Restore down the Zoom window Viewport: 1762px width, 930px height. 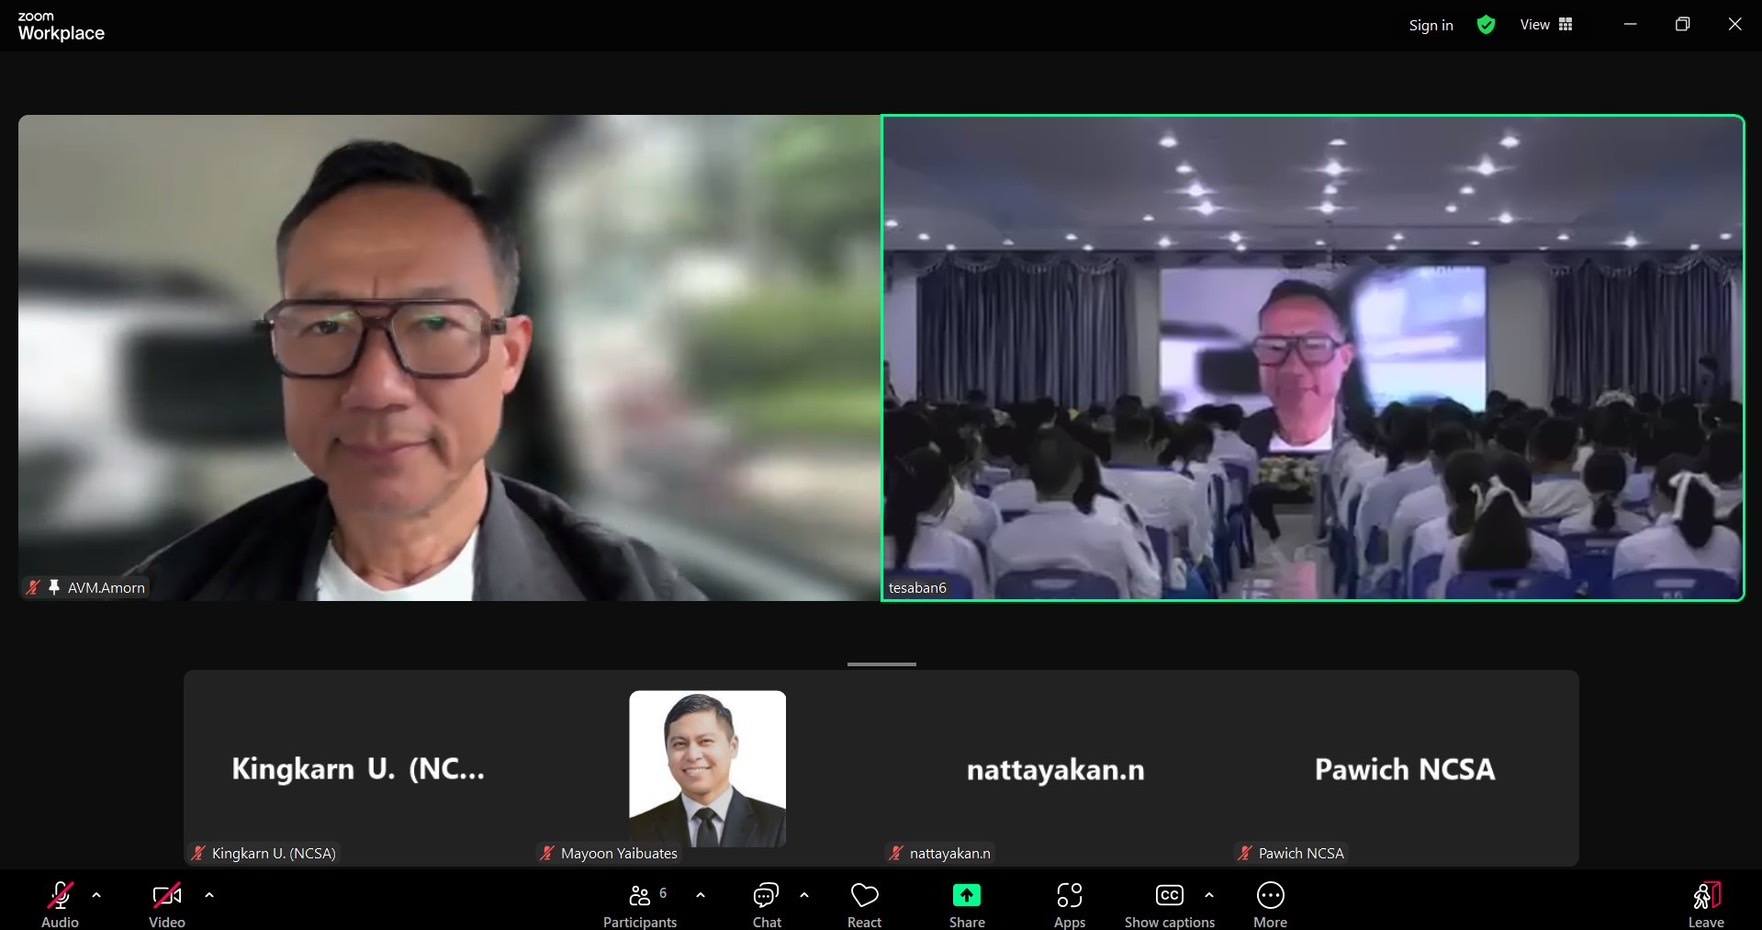1682,24
